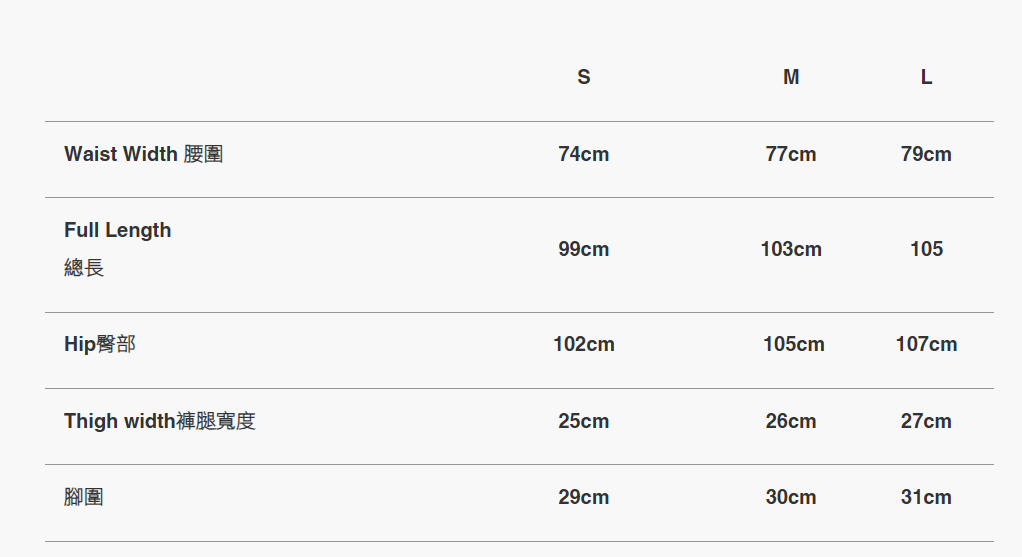The image size is (1022, 557).
Task: Click the 27cm thigh width value
Action: (x=926, y=421)
